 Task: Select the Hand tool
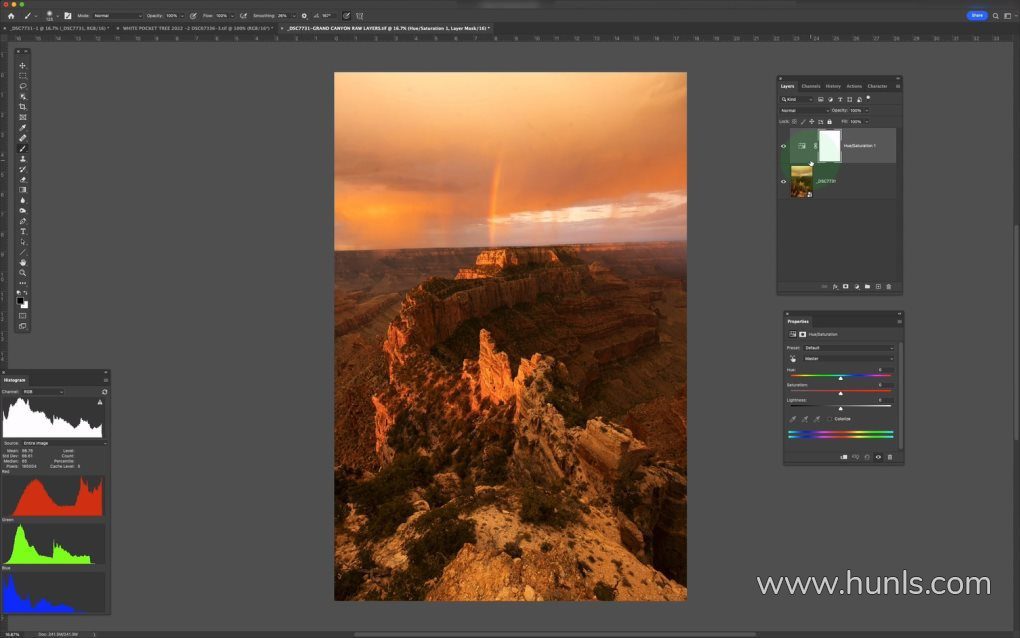click(x=23, y=262)
